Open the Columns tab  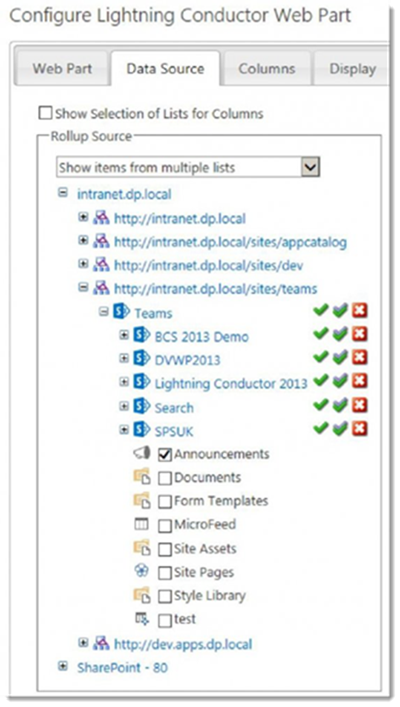267,69
